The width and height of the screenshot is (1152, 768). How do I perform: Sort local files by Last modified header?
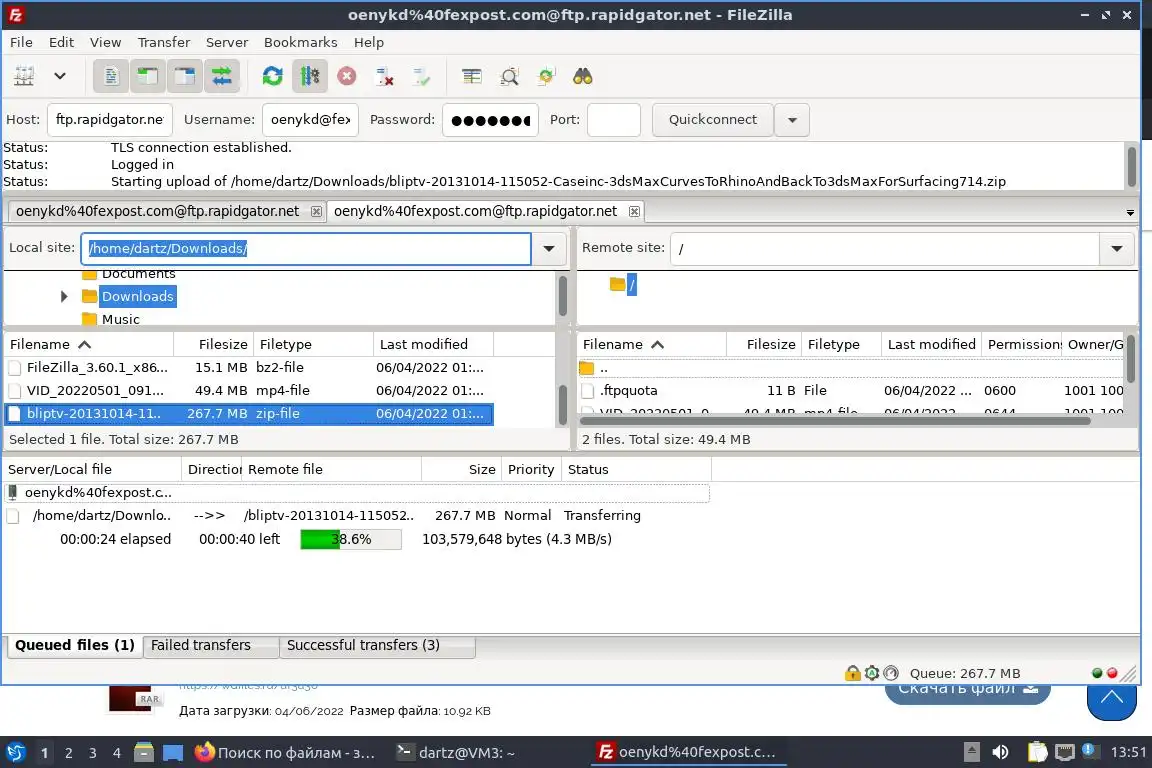pos(433,345)
